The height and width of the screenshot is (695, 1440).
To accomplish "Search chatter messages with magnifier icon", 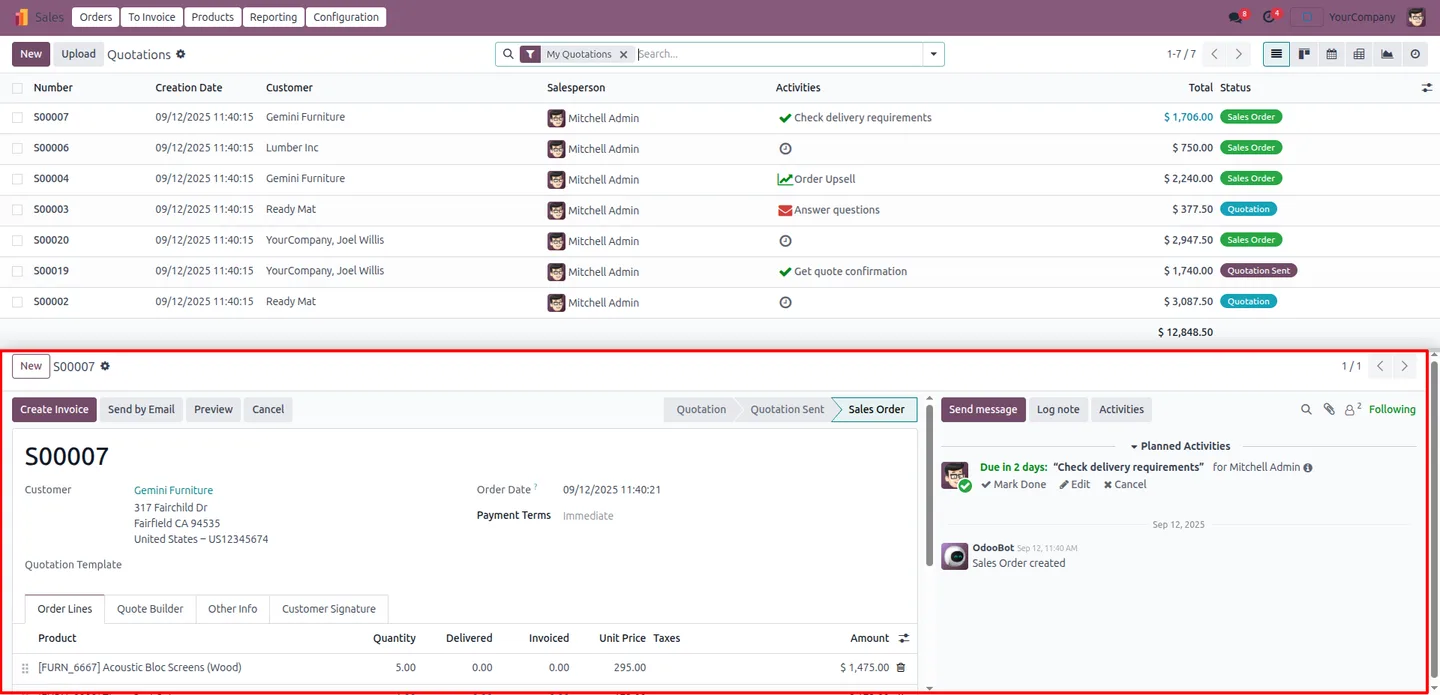I will 1306,409.
